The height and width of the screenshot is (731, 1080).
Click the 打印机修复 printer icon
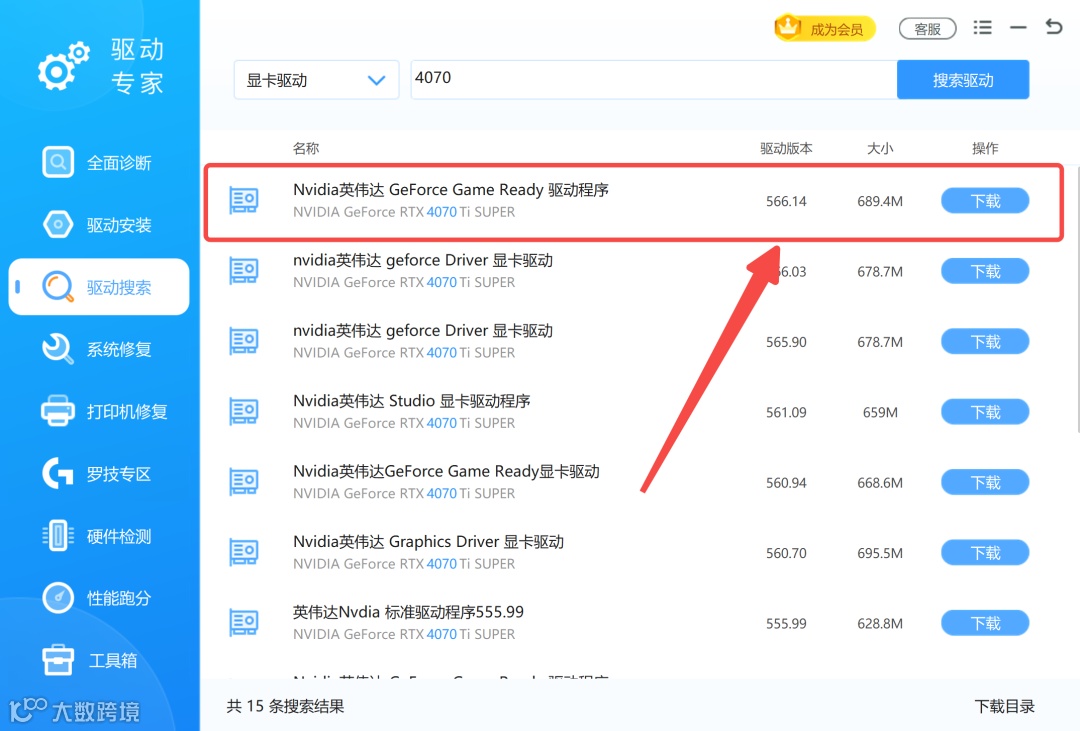[58, 411]
